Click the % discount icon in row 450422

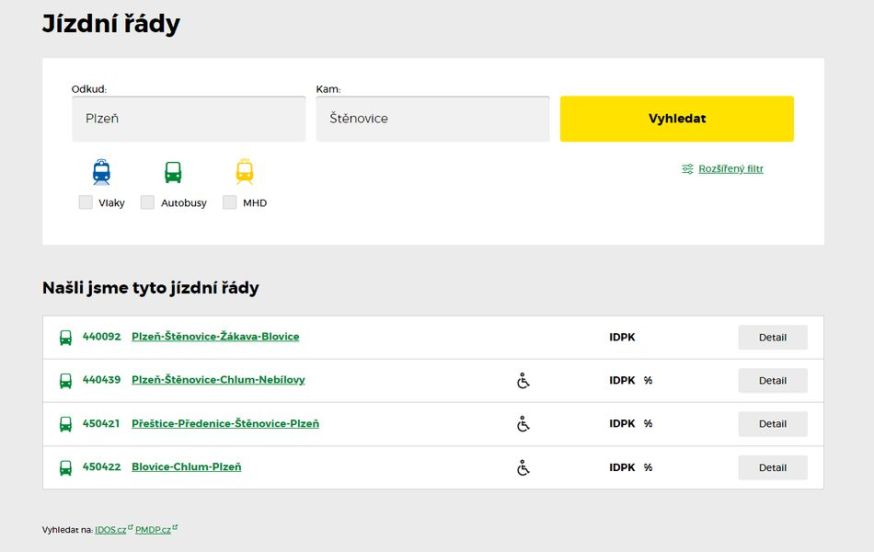(x=648, y=467)
